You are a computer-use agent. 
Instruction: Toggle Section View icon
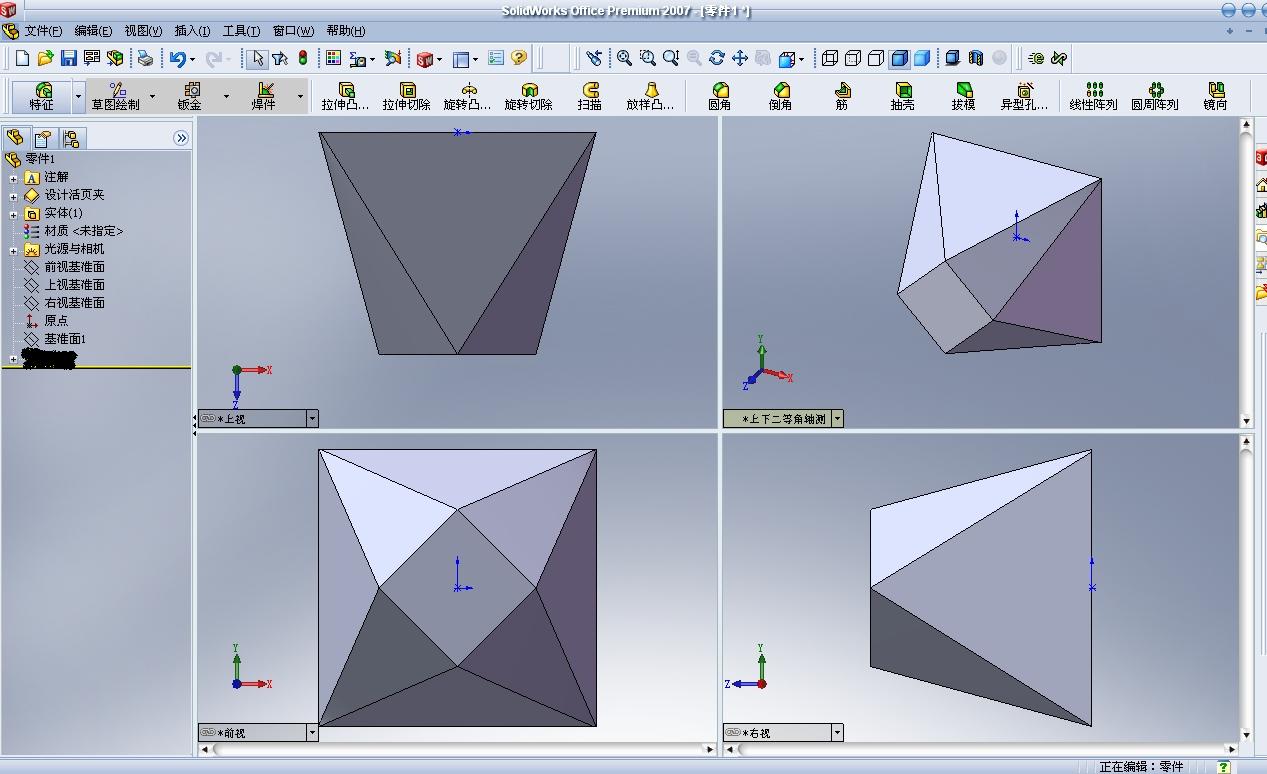(x=975, y=59)
